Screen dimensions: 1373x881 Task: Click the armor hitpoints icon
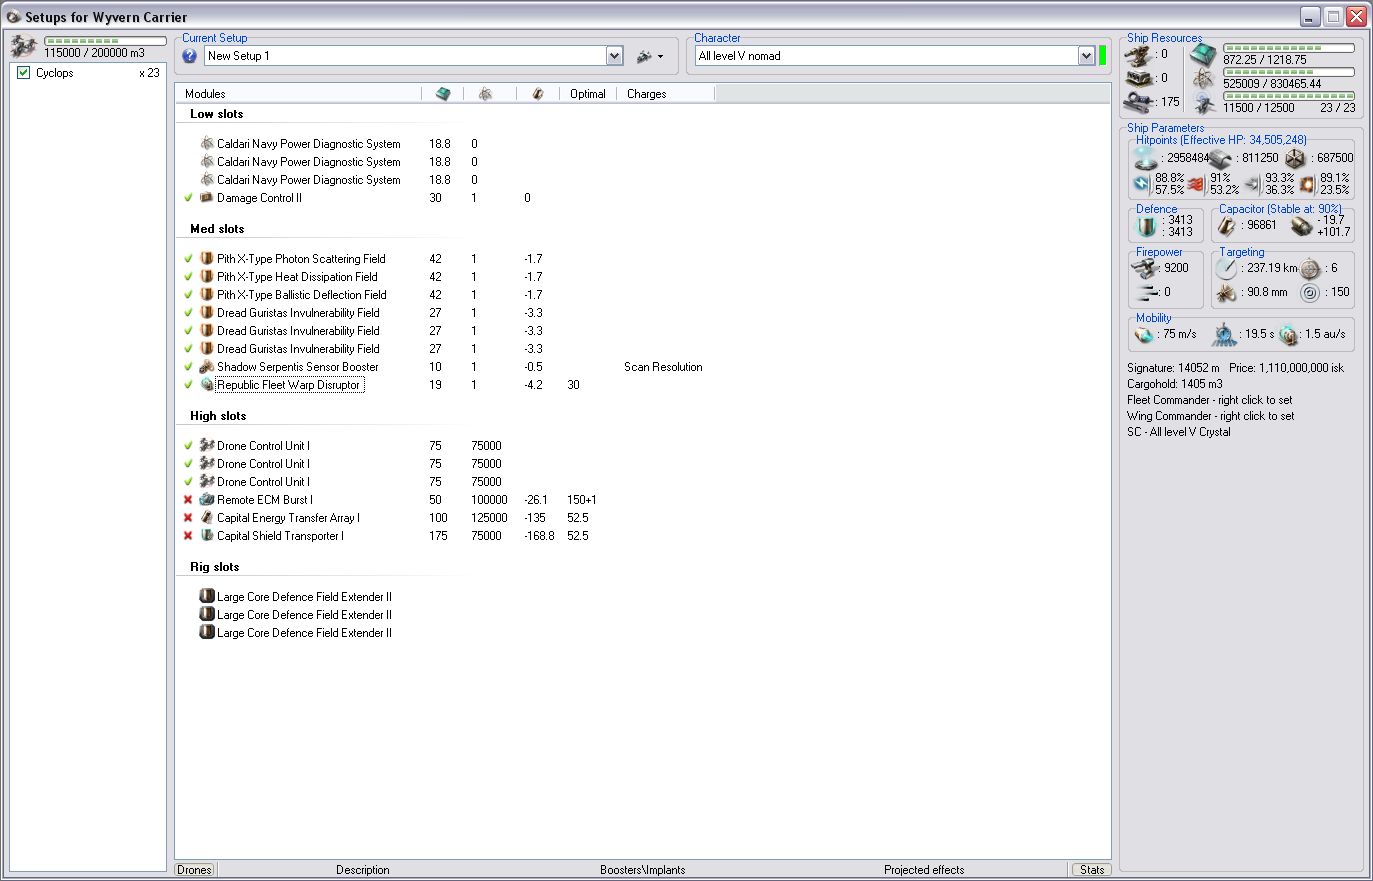(1220, 158)
